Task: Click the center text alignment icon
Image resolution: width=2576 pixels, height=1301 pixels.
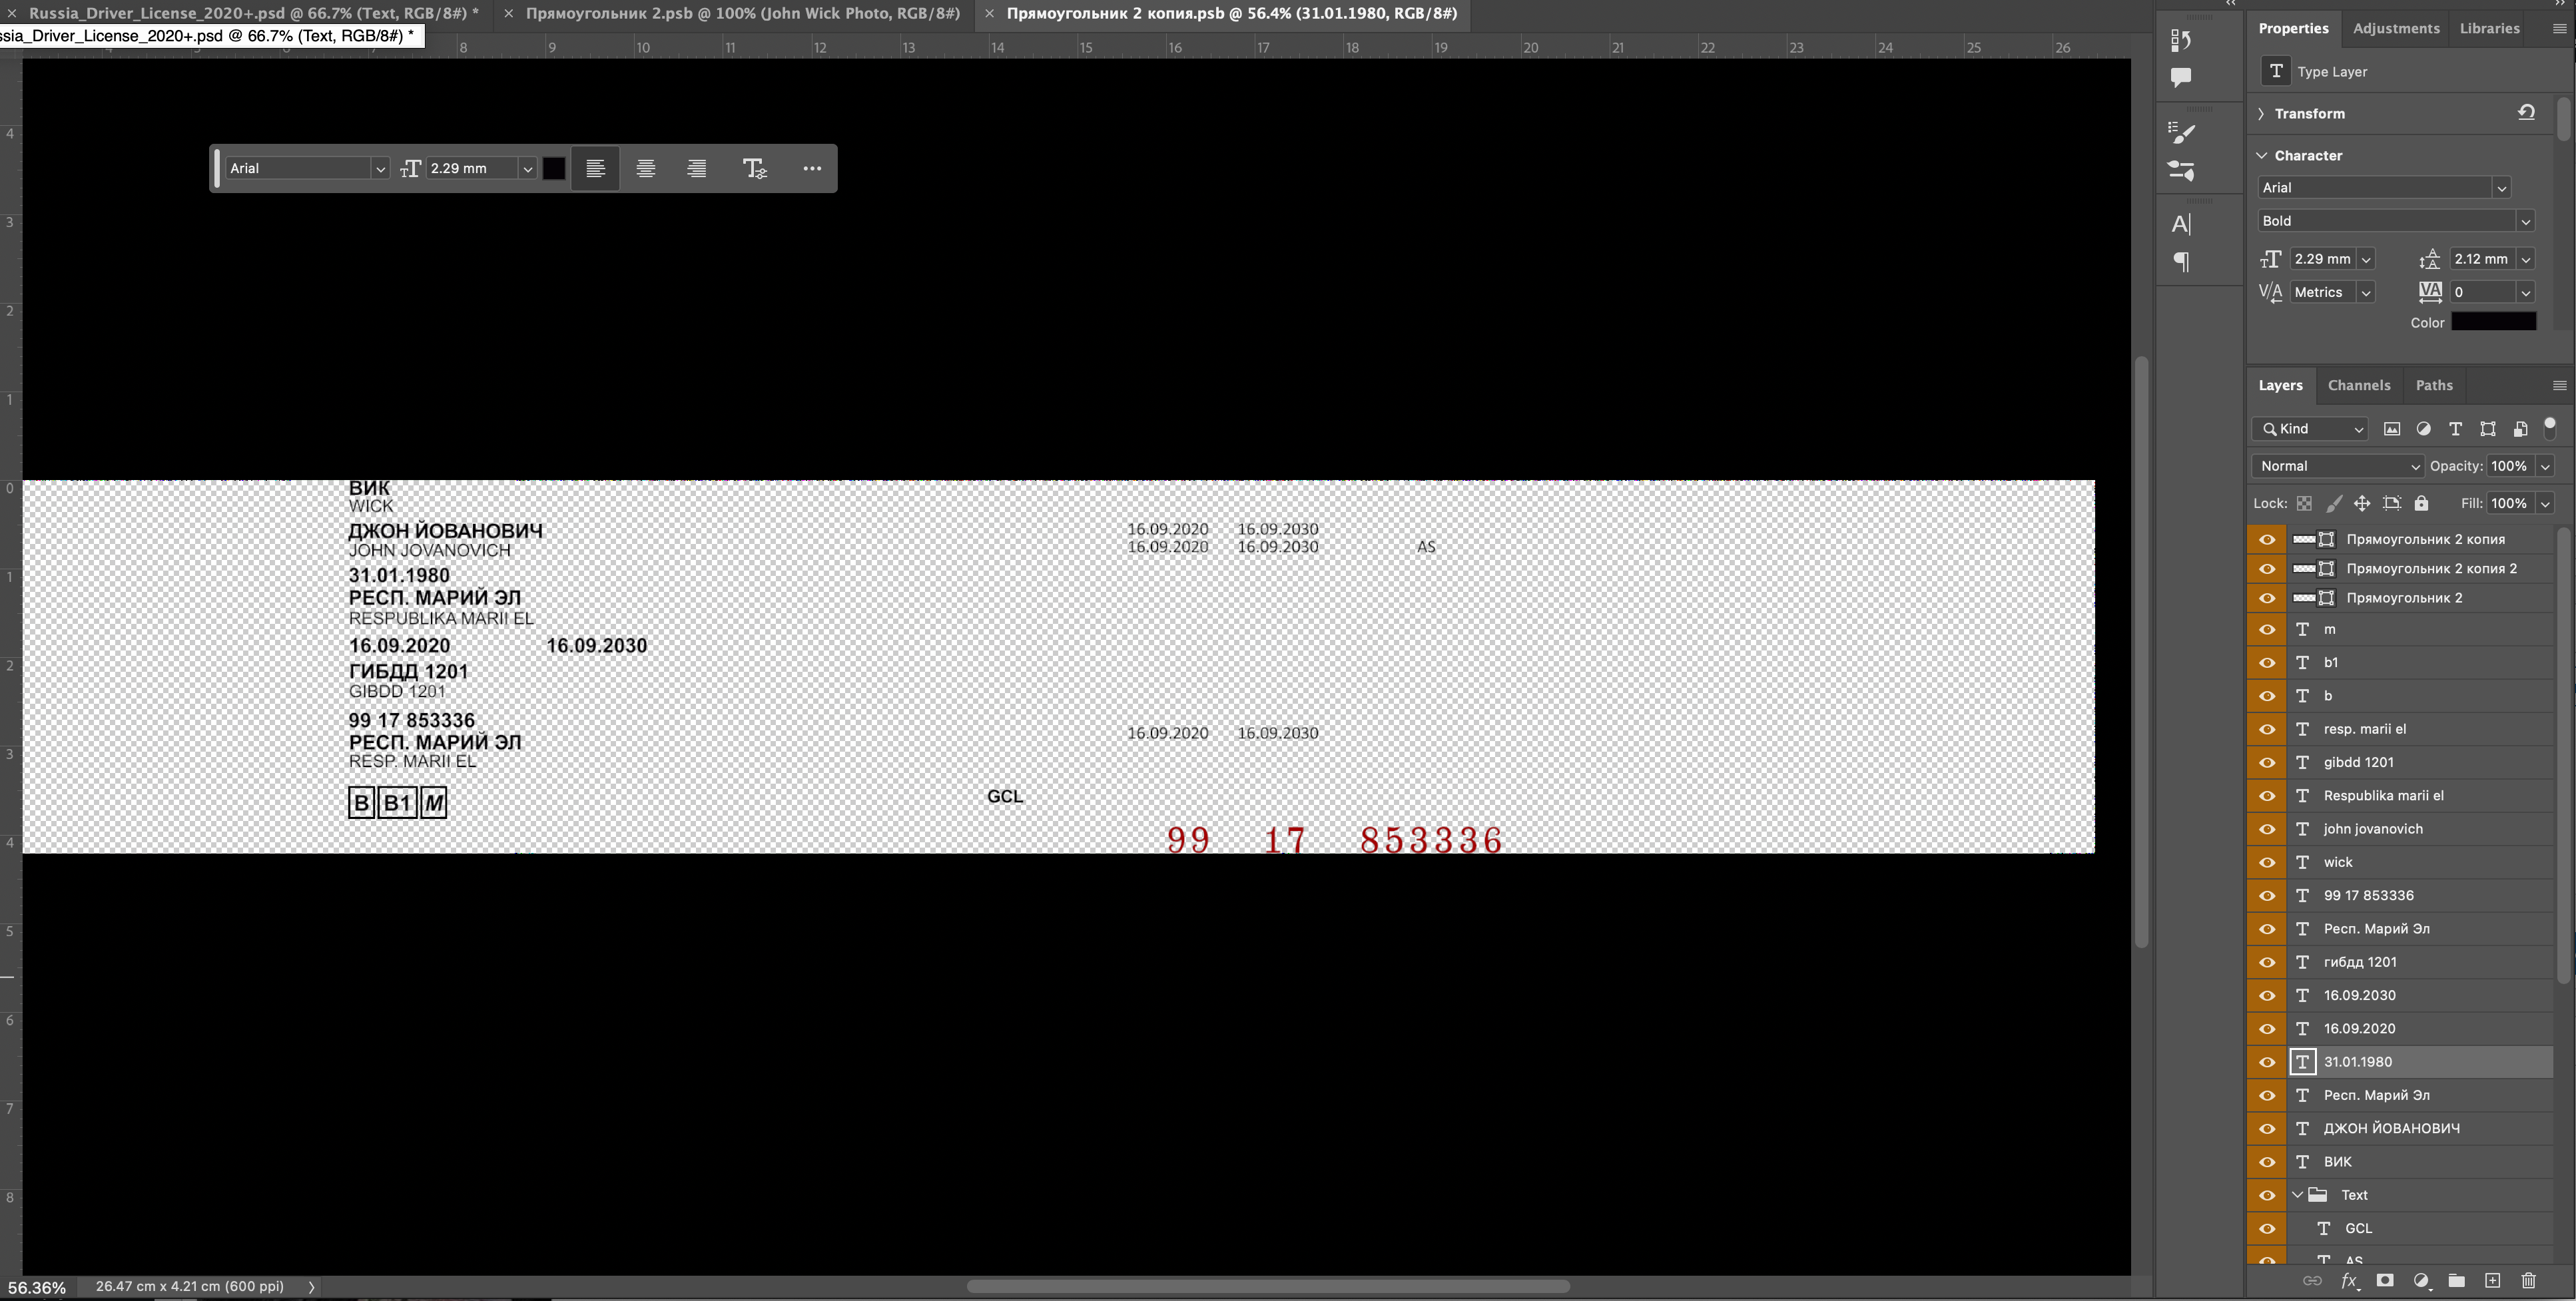Action: [x=646, y=169]
